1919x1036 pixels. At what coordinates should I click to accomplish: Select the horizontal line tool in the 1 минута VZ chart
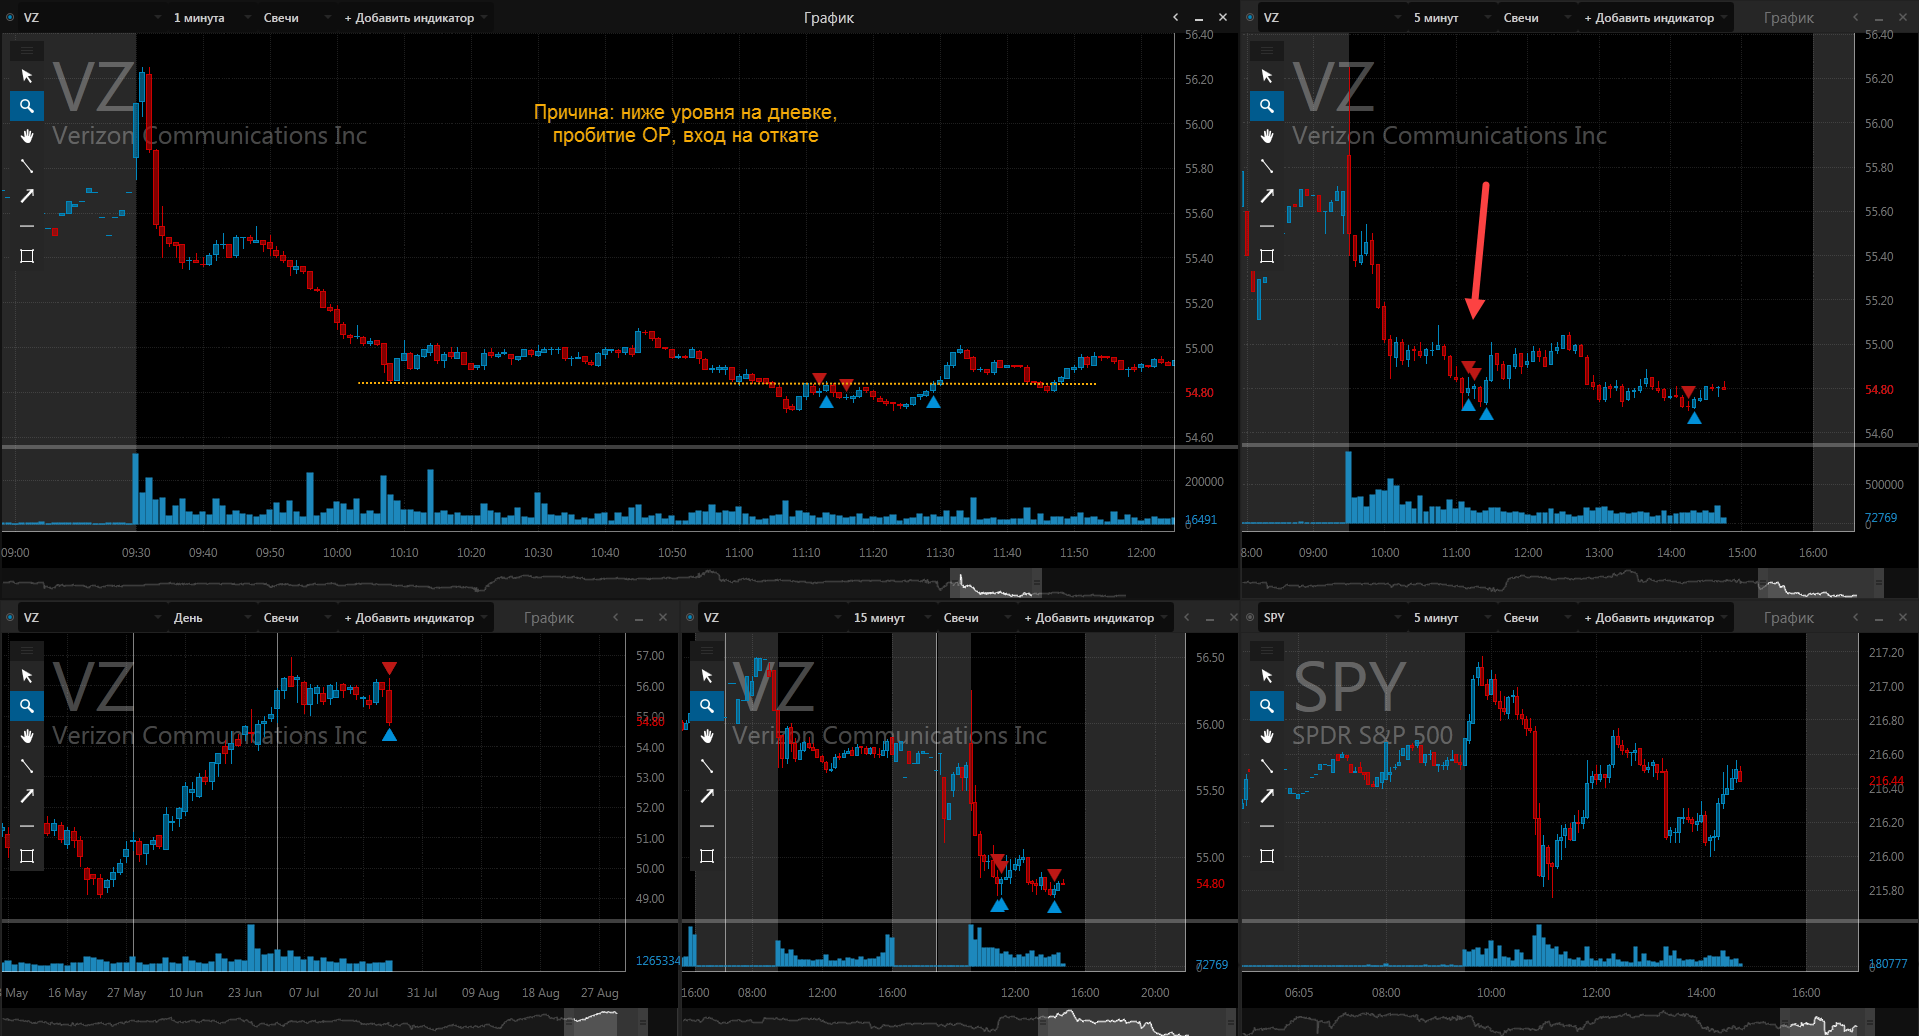tap(27, 226)
